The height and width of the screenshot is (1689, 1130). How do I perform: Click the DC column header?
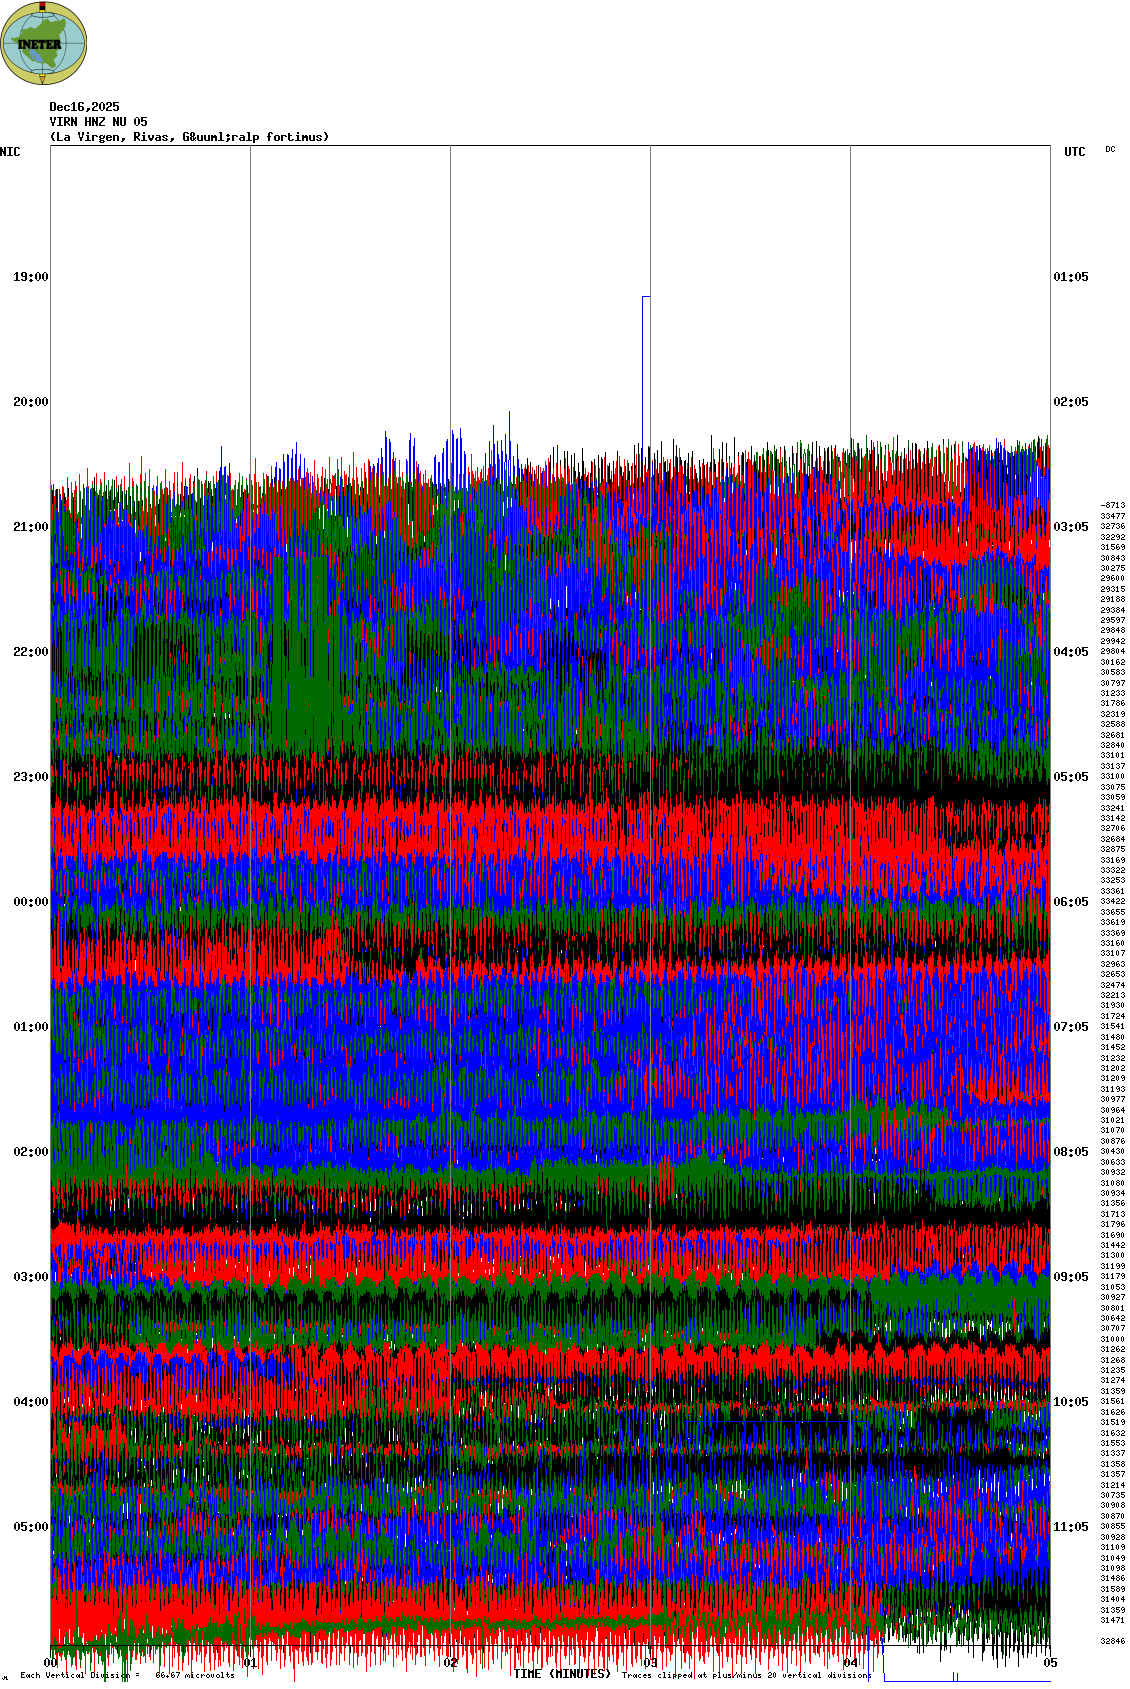click(x=1110, y=150)
